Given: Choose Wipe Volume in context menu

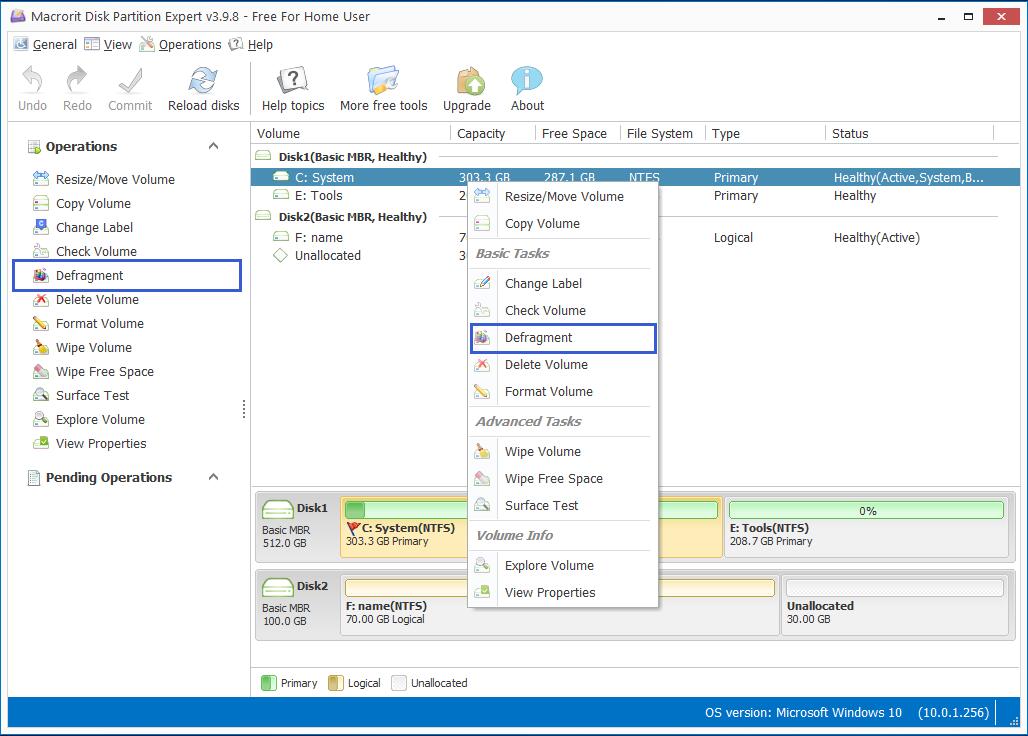Looking at the screenshot, I should [x=564, y=452].
